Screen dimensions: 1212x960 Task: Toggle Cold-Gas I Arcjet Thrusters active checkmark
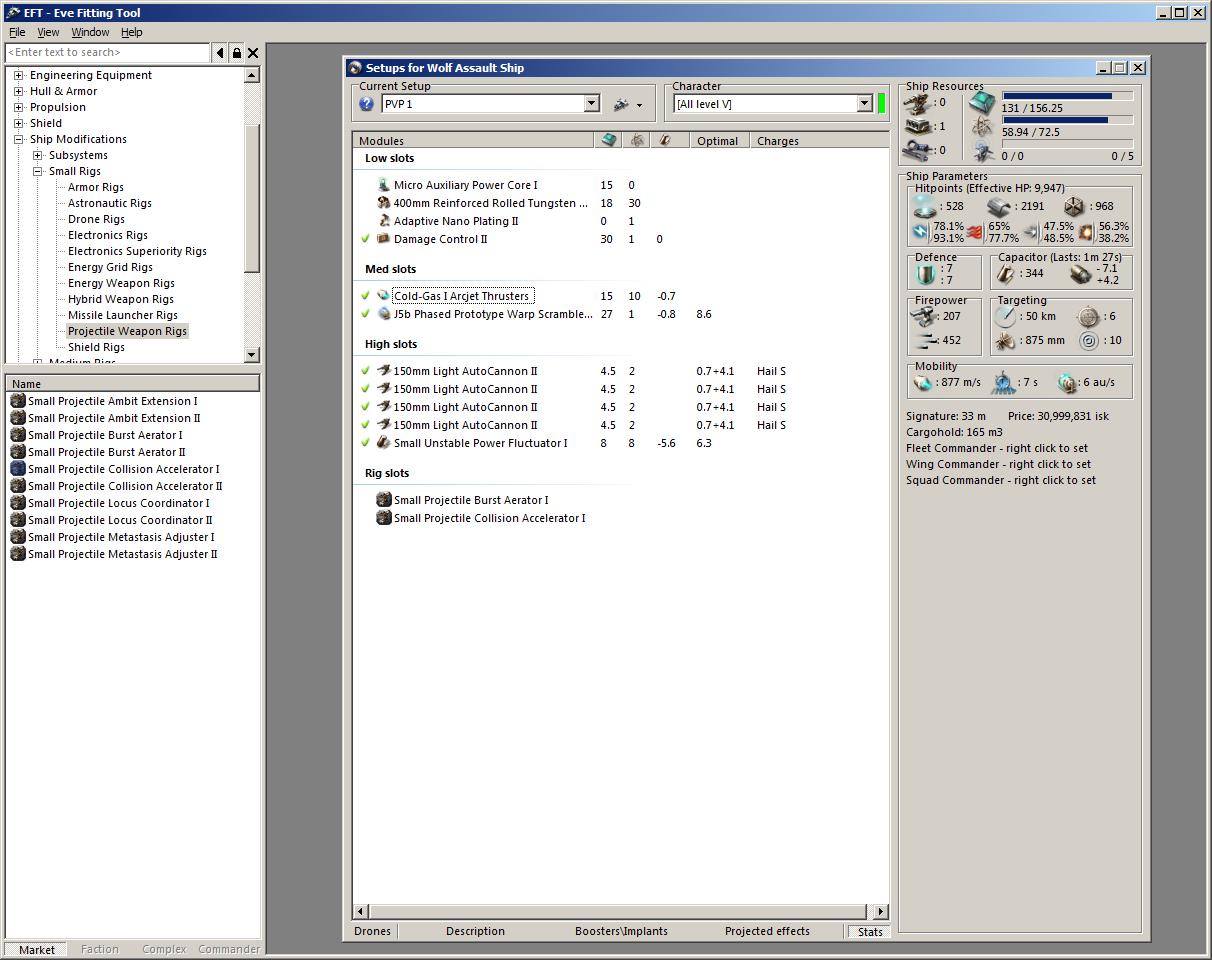pyautogui.click(x=366, y=296)
